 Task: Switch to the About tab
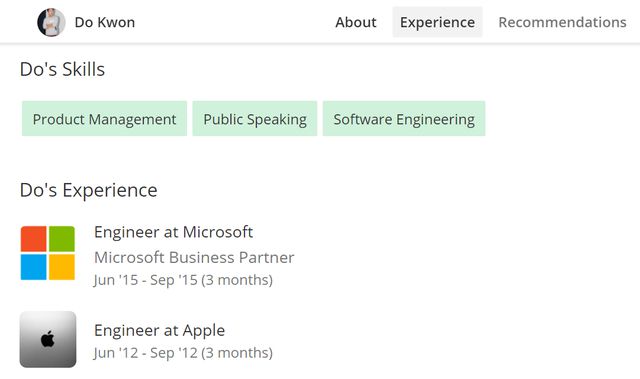(x=356, y=22)
